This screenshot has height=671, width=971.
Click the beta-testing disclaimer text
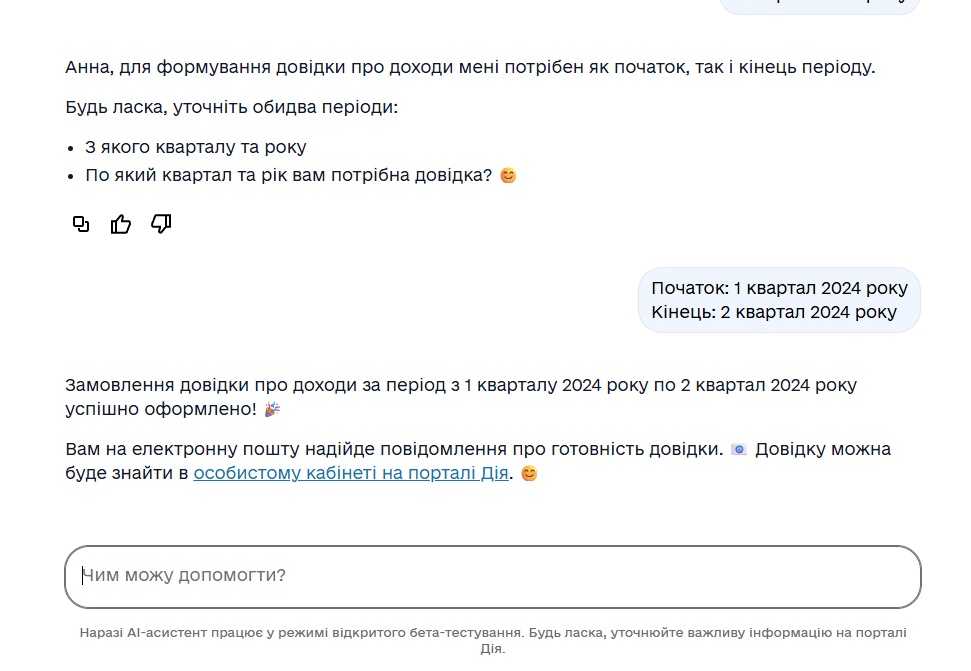tap(494, 638)
